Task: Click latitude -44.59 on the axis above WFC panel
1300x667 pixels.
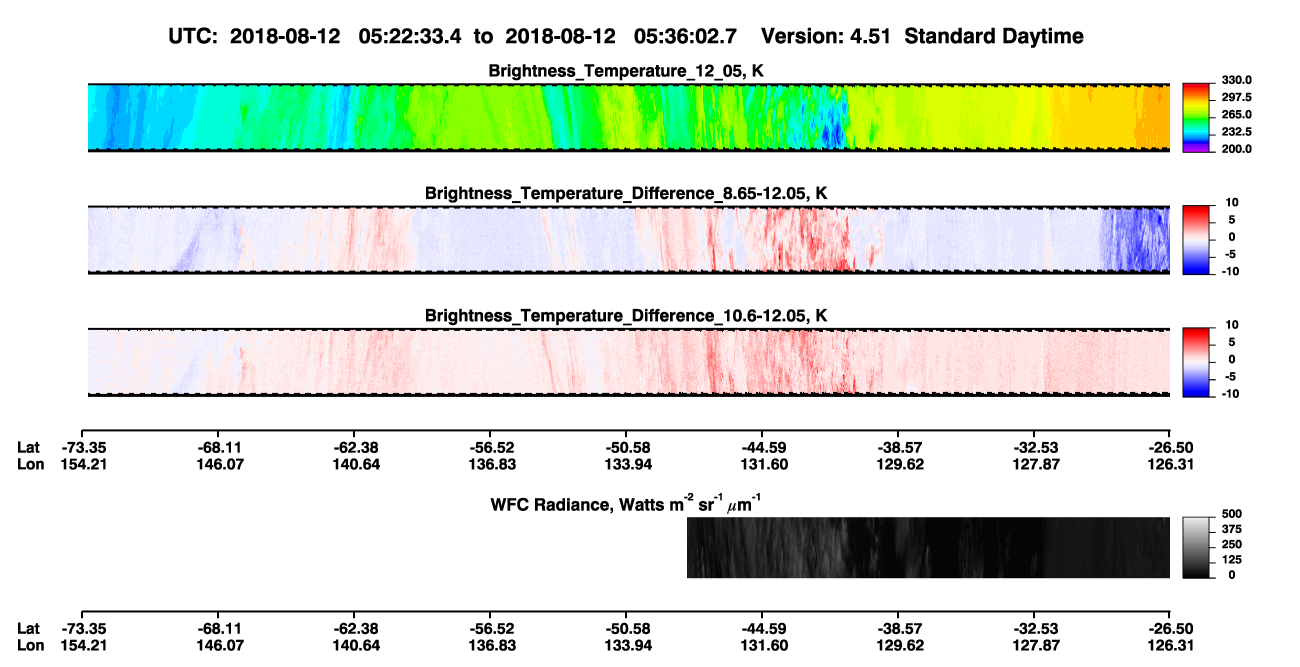Action: pos(762,448)
